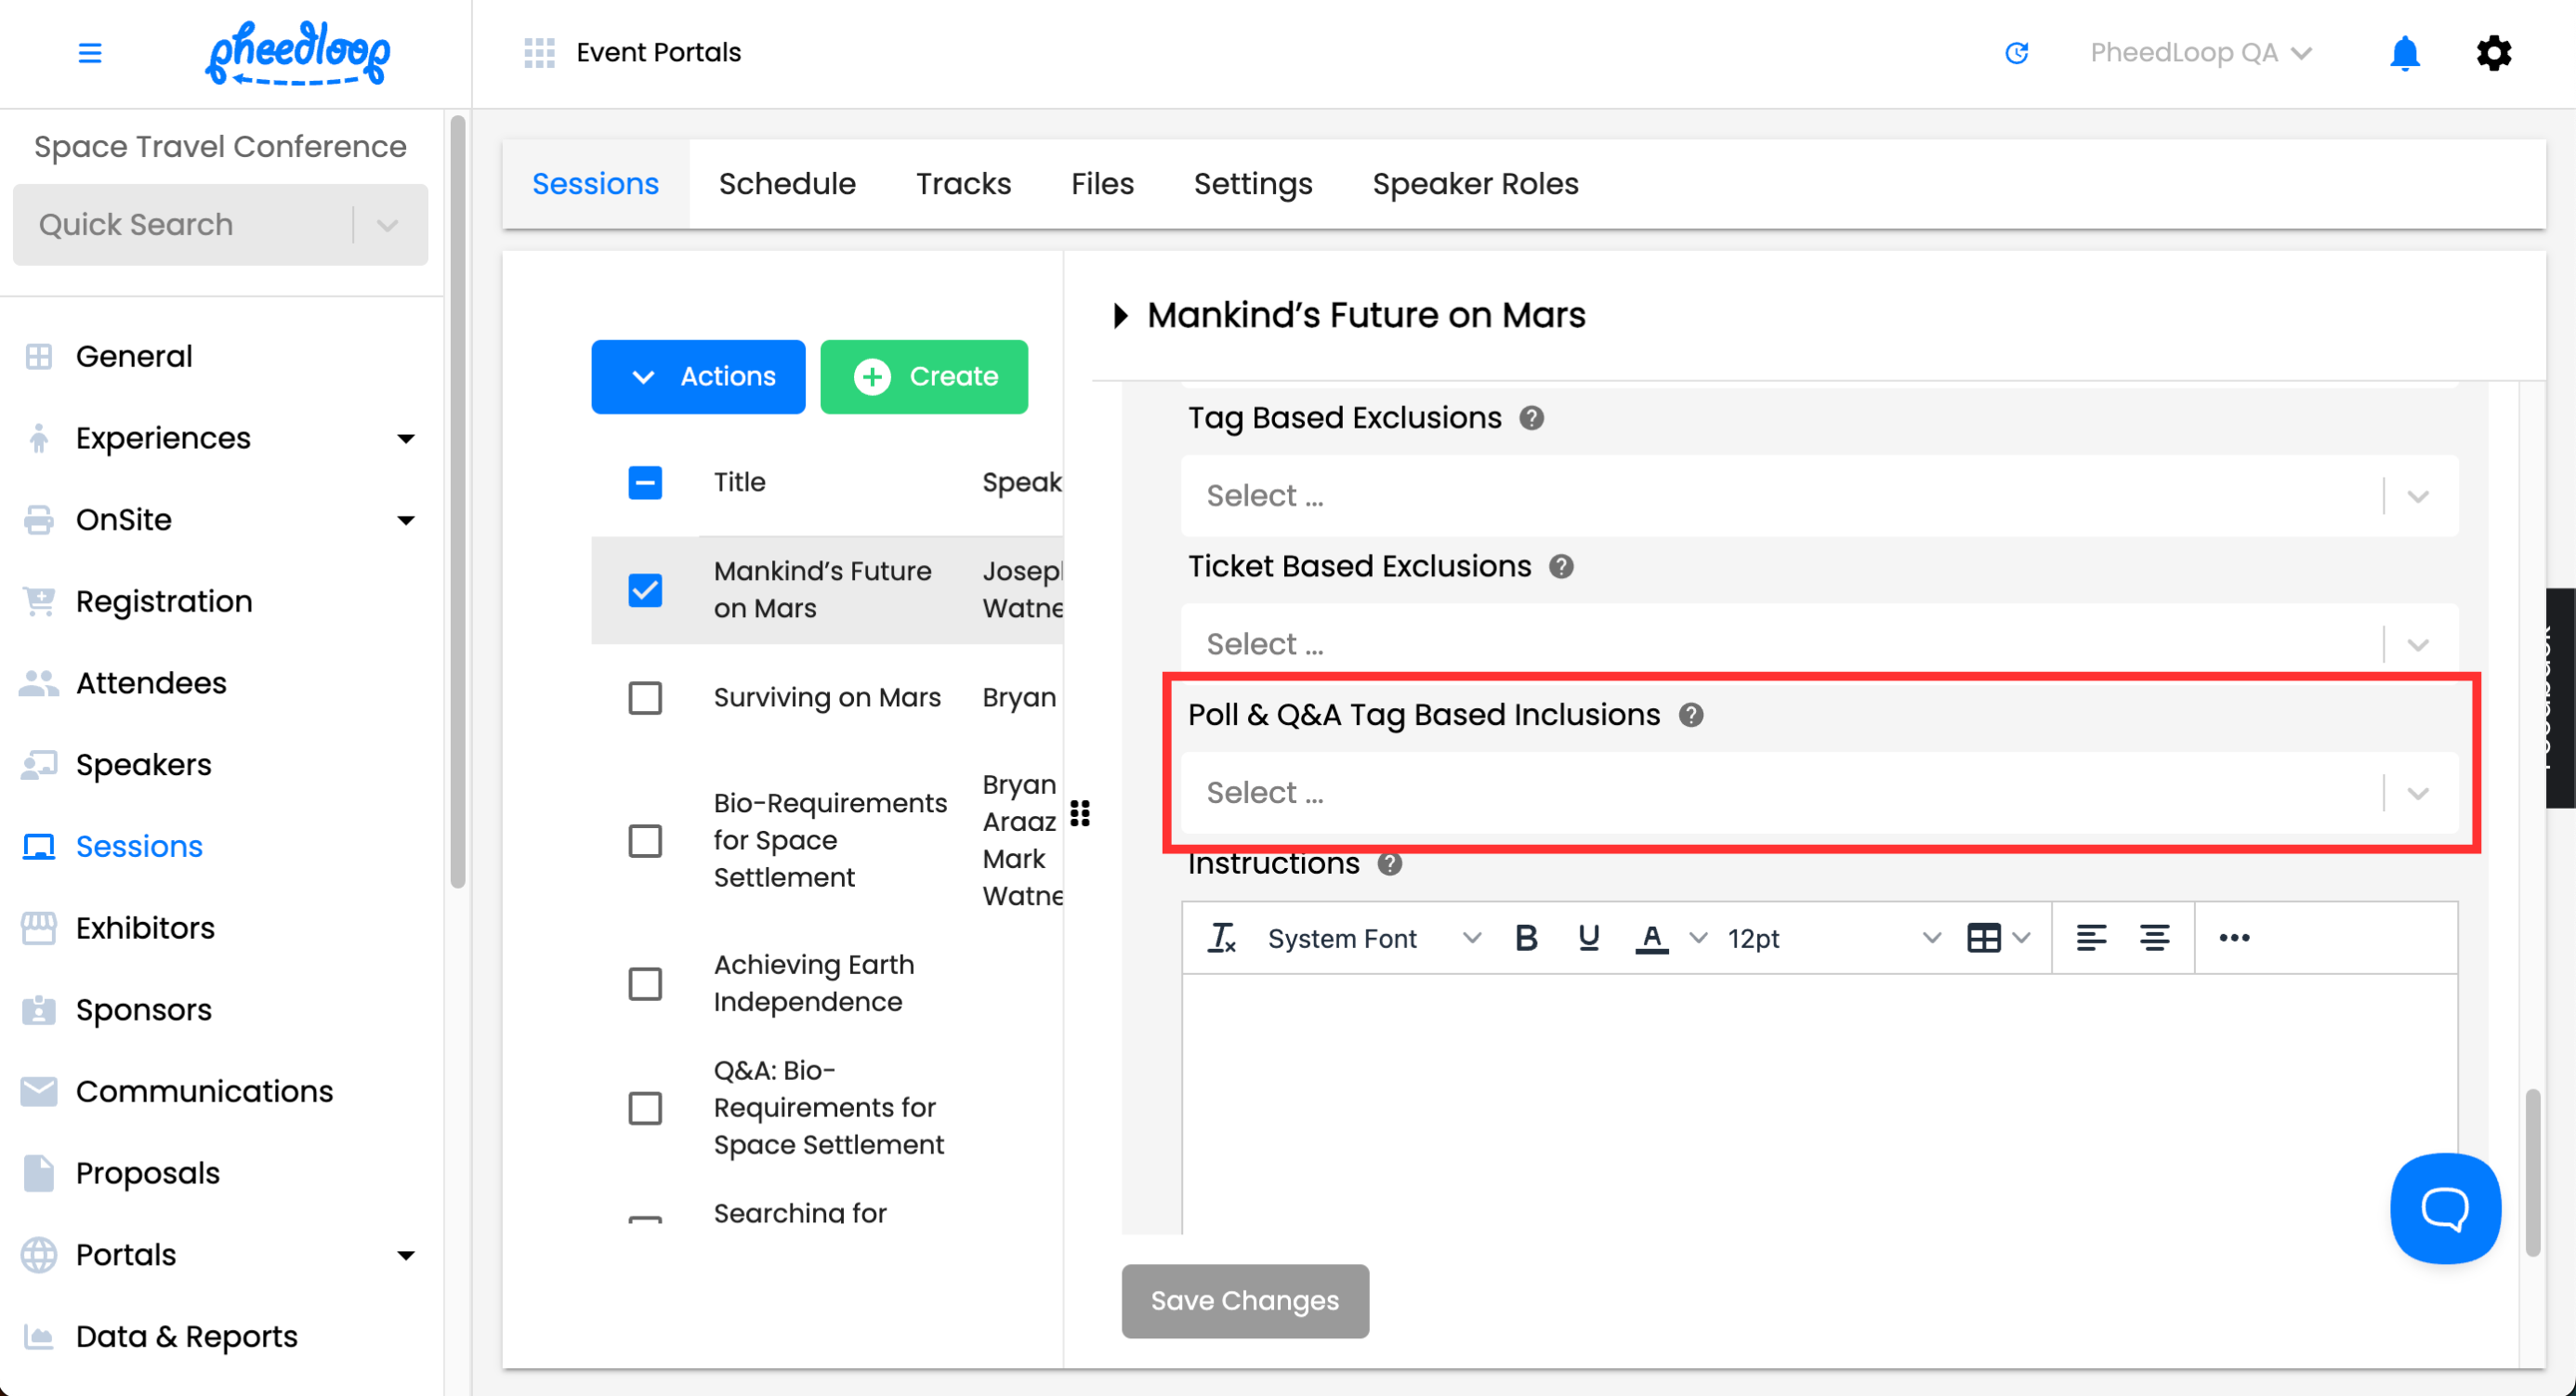Viewport: 2576px width, 1396px height.
Task: Click the General sidebar icon
Action: click(x=39, y=357)
